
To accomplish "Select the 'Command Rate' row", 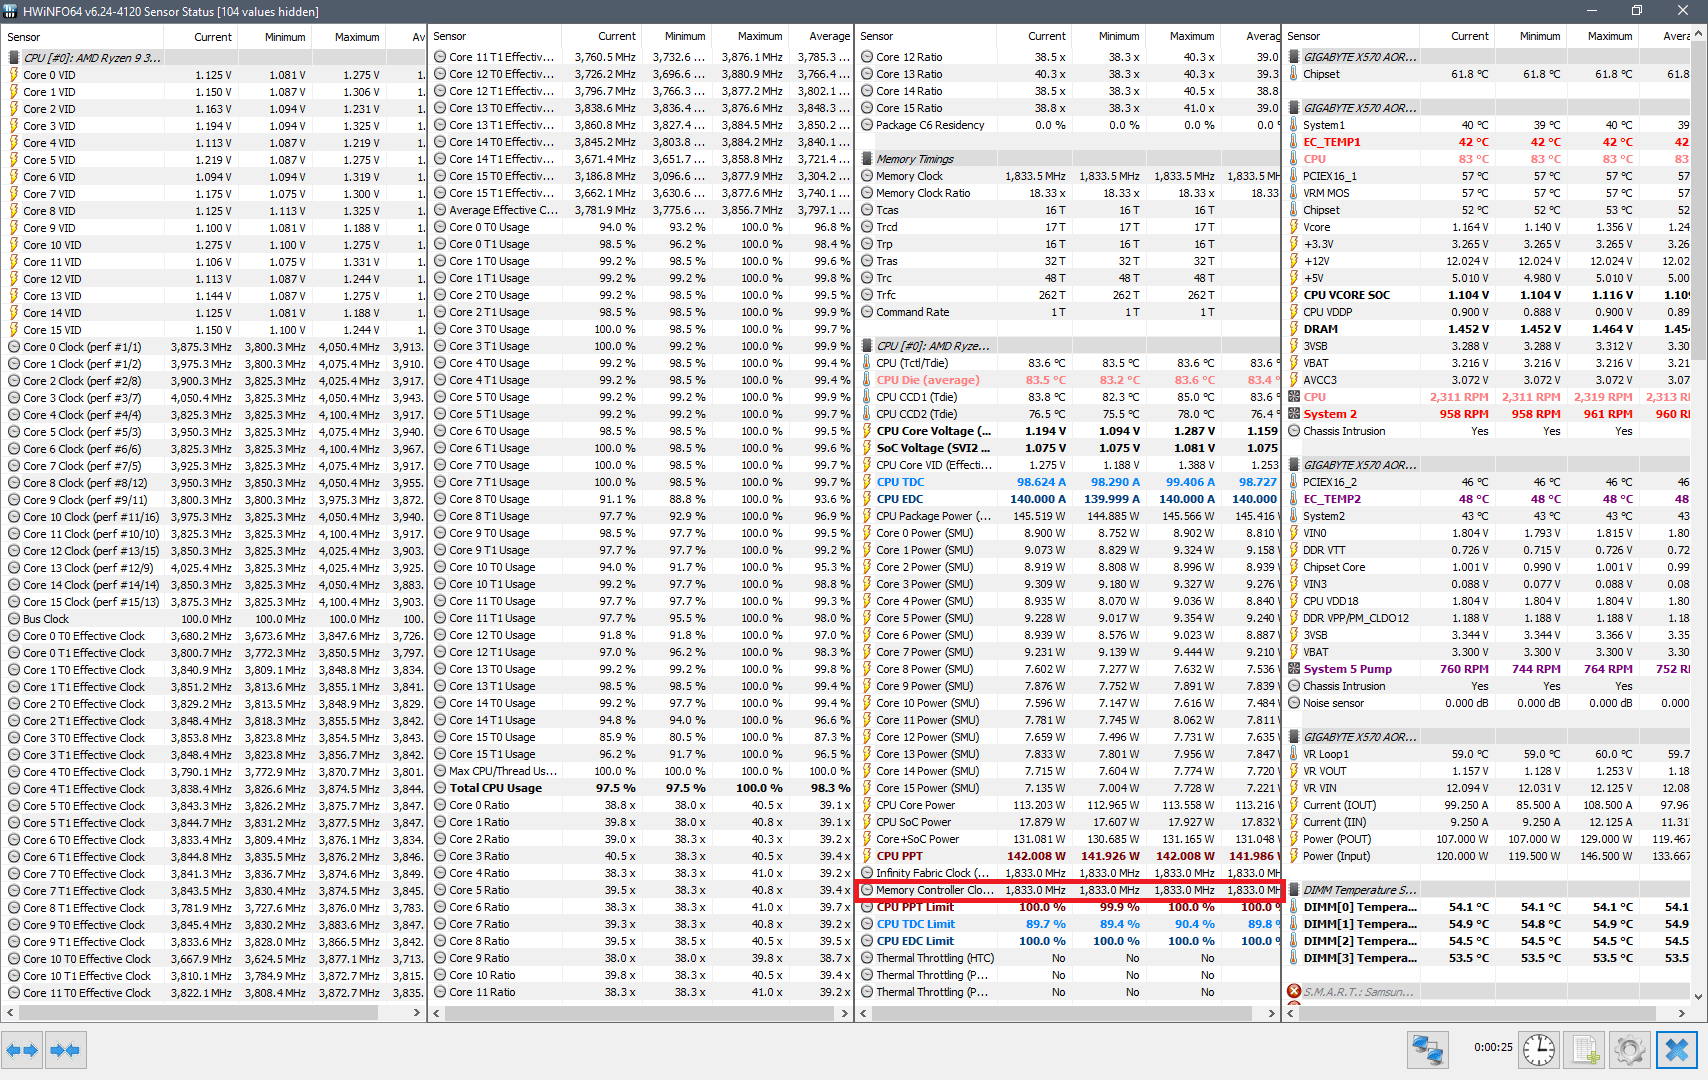I will pos(1069,312).
